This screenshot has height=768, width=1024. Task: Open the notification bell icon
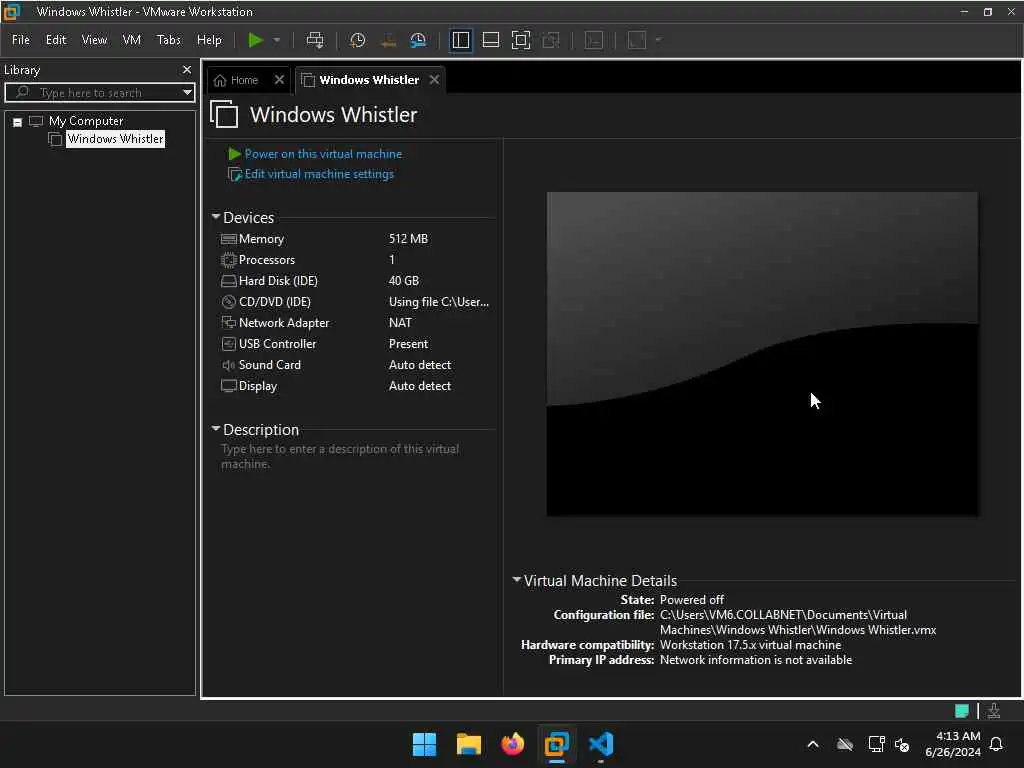click(997, 744)
